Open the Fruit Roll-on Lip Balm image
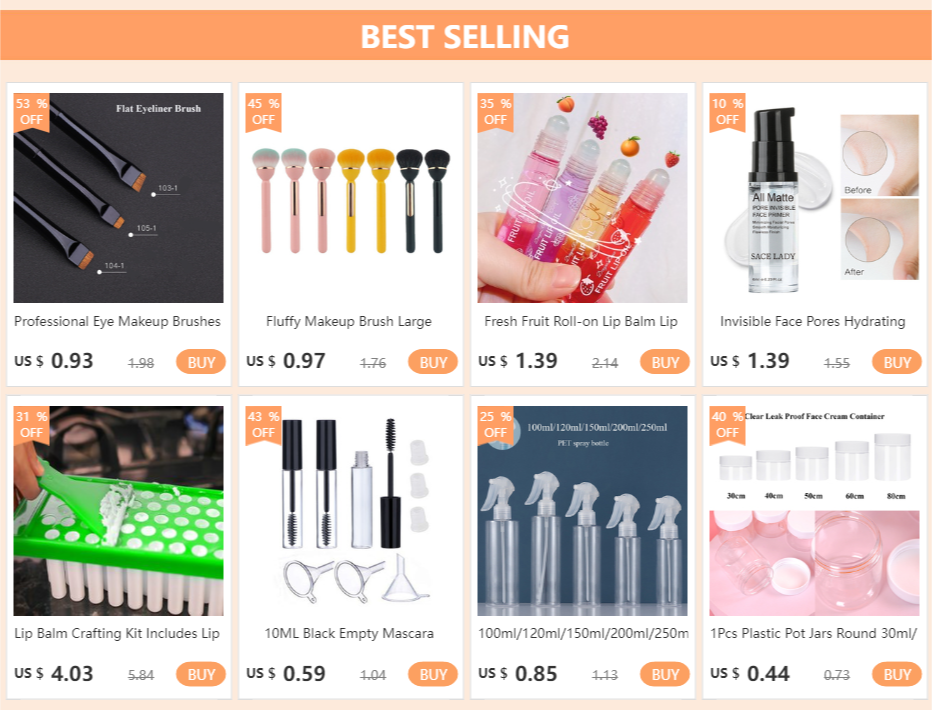 pyautogui.click(x=582, y=198)
